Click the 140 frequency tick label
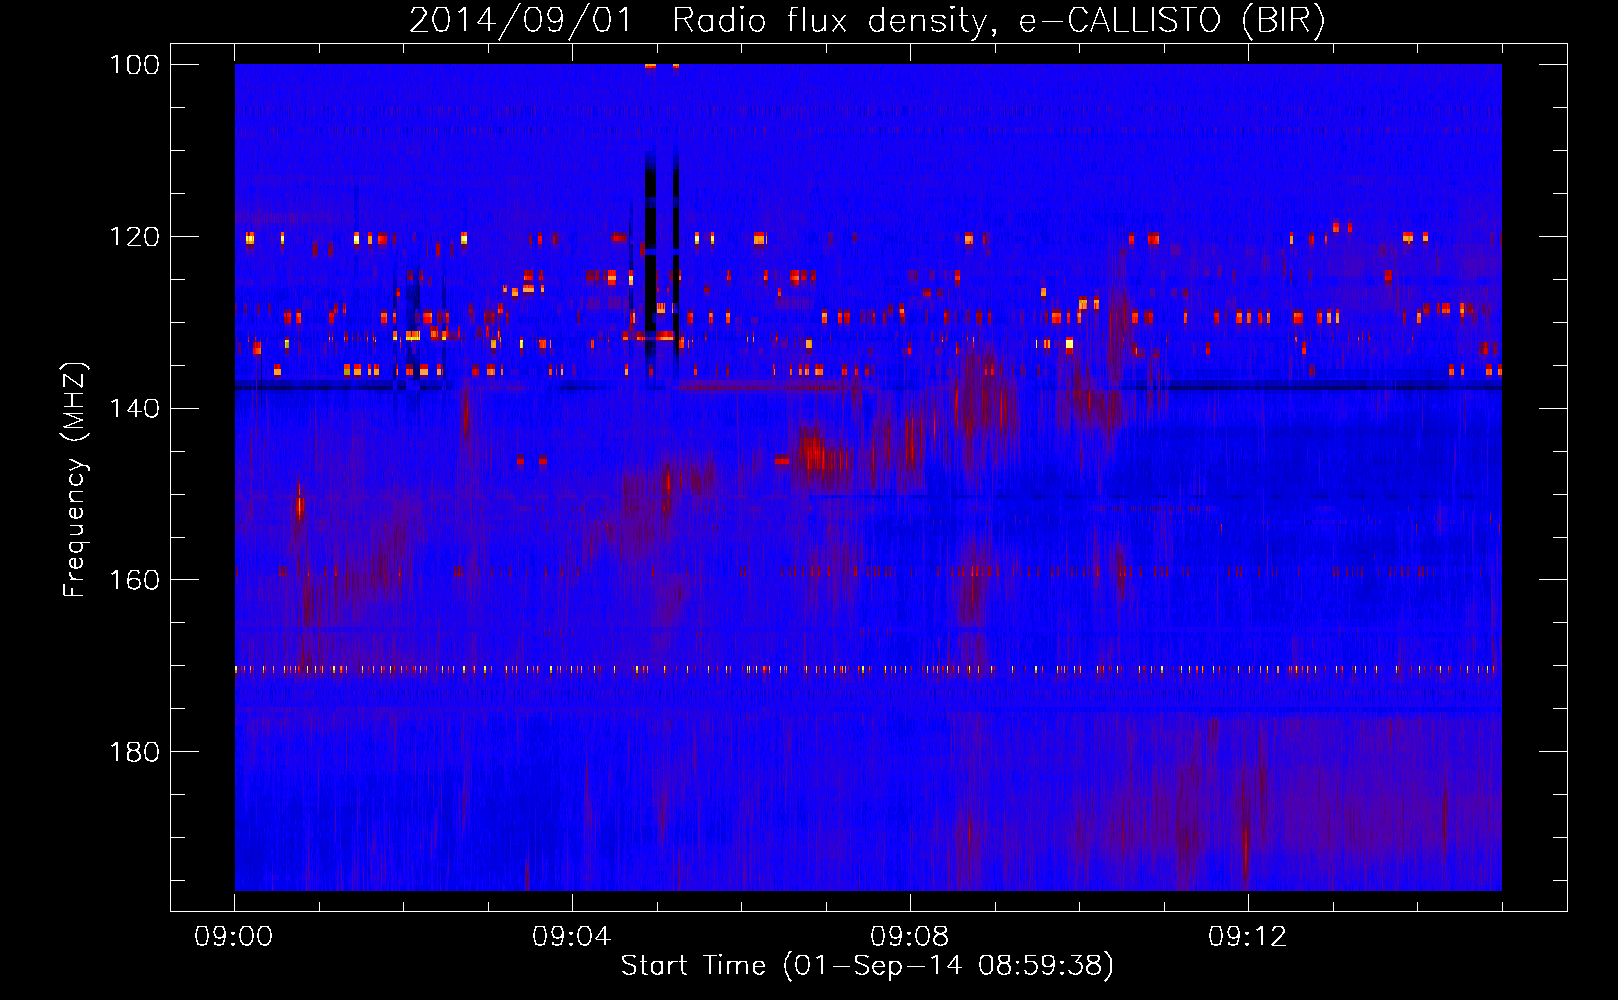 click(x=134, y=408)
